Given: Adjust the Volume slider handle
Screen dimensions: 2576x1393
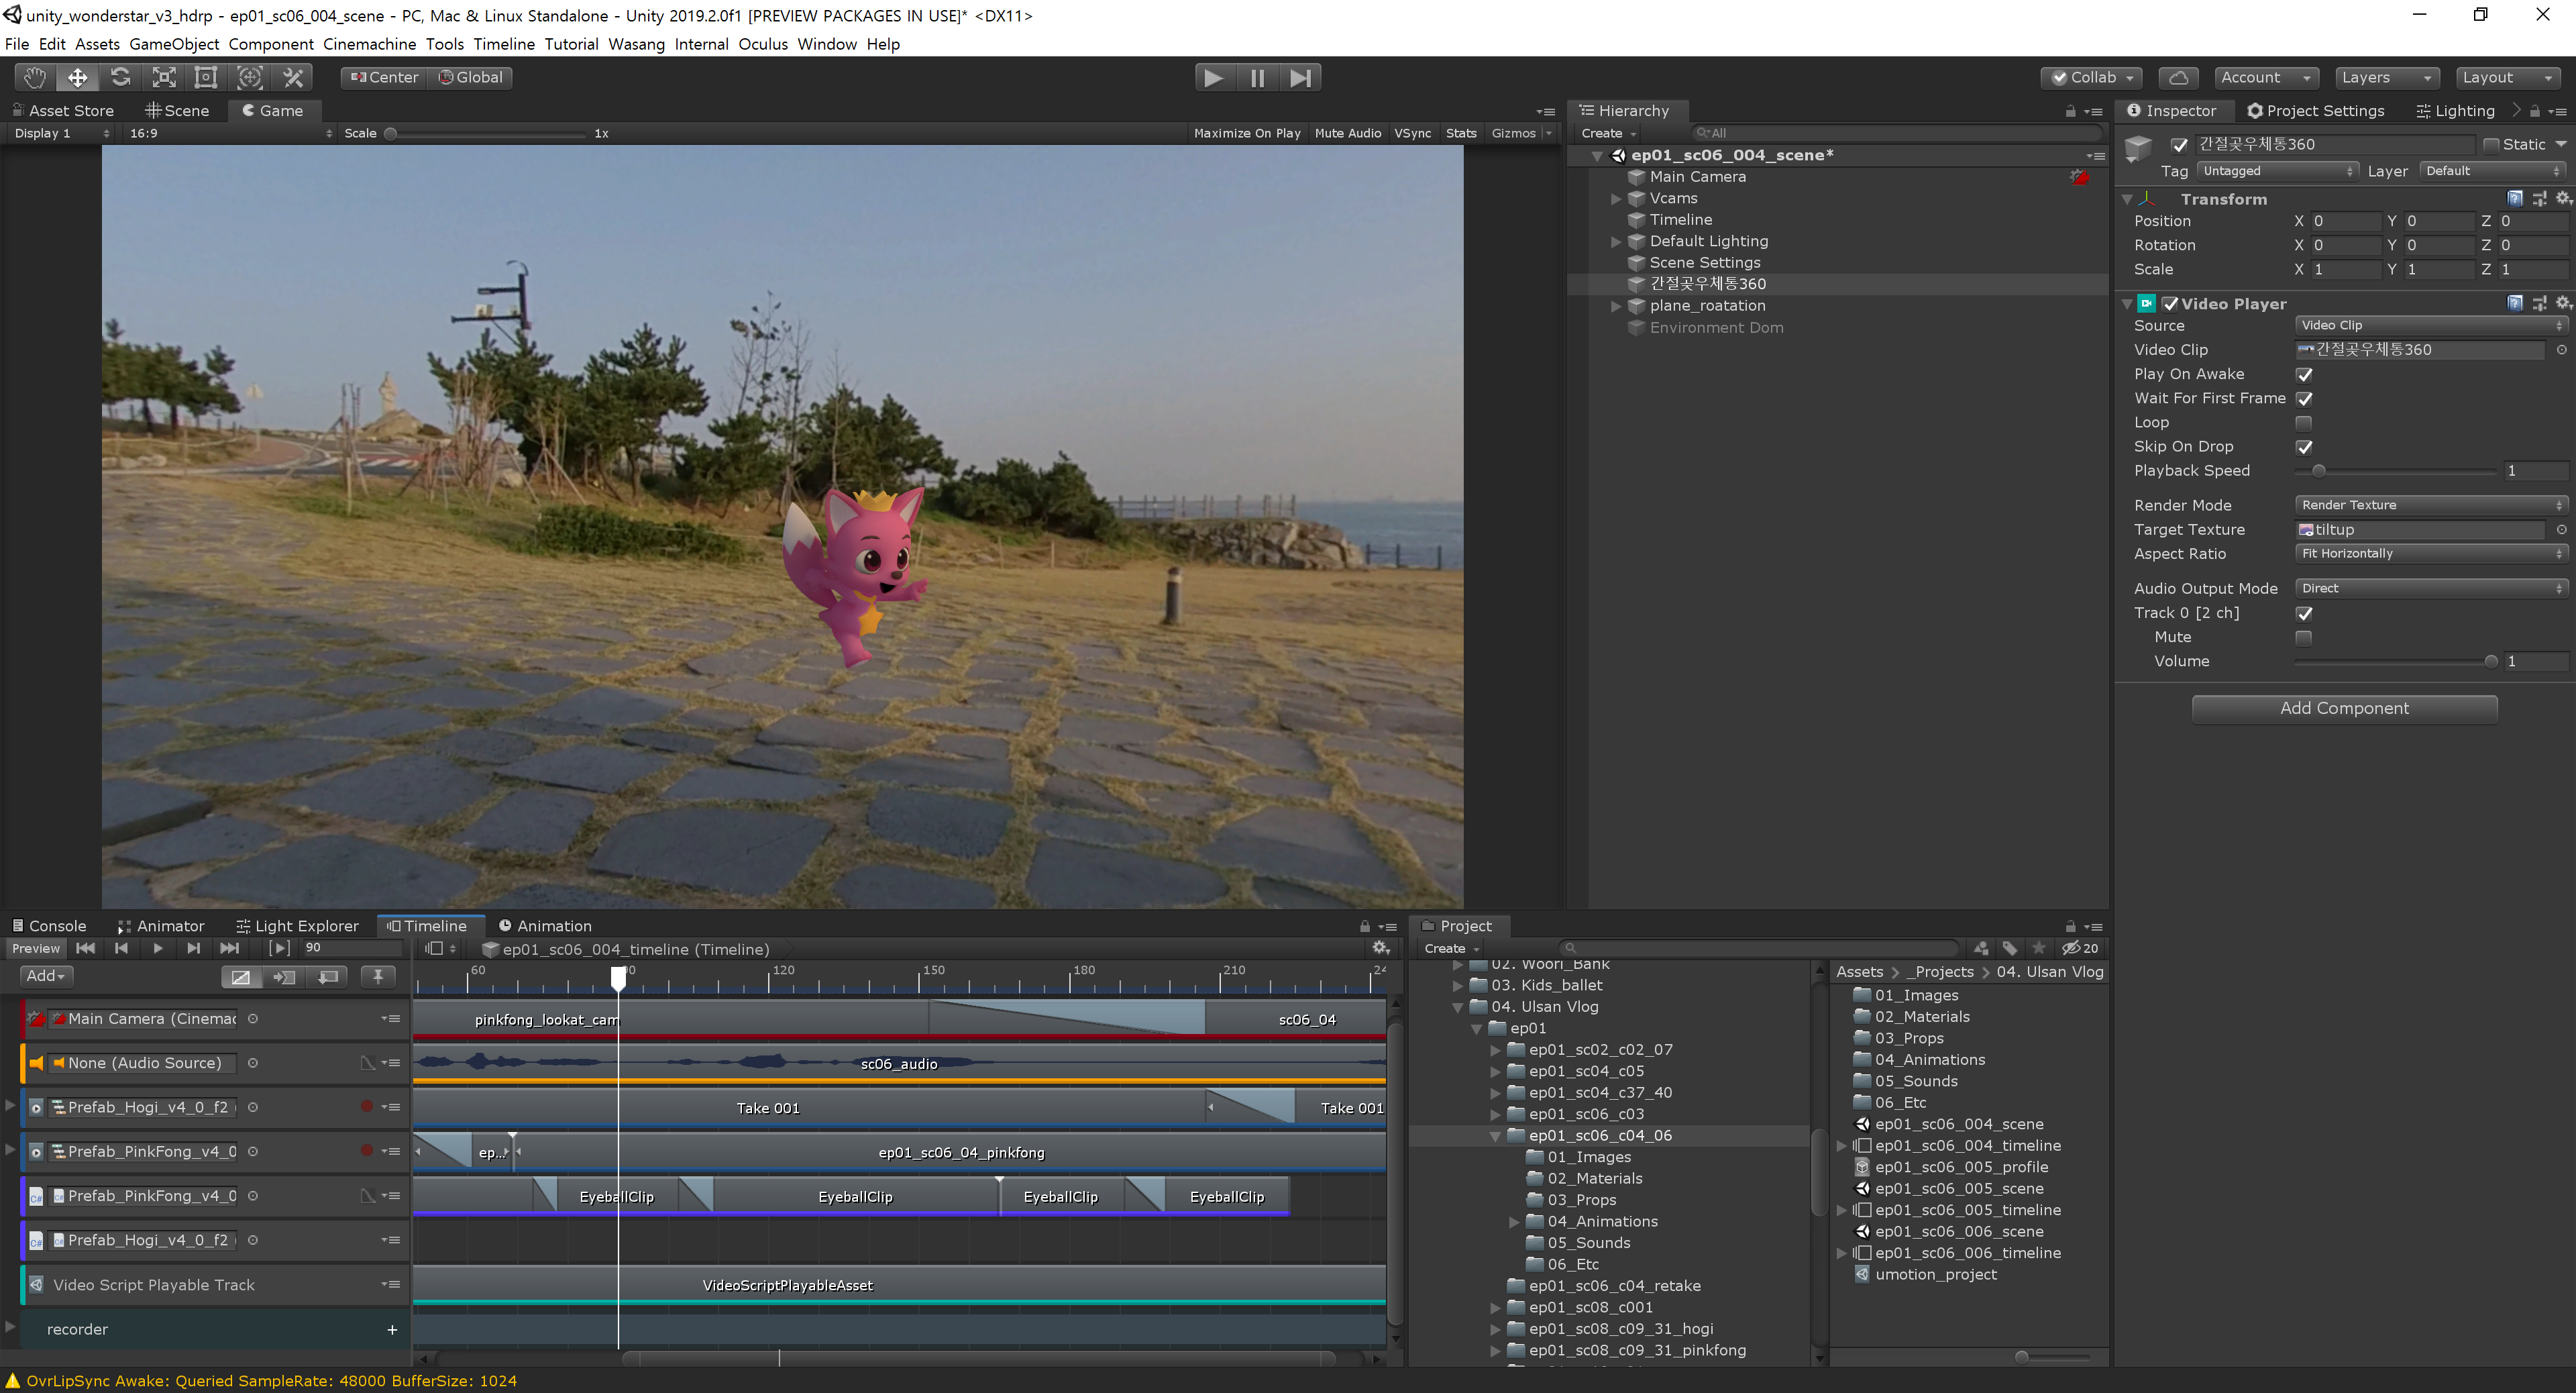Looking at the screenshot, I should coord(2490,661).
